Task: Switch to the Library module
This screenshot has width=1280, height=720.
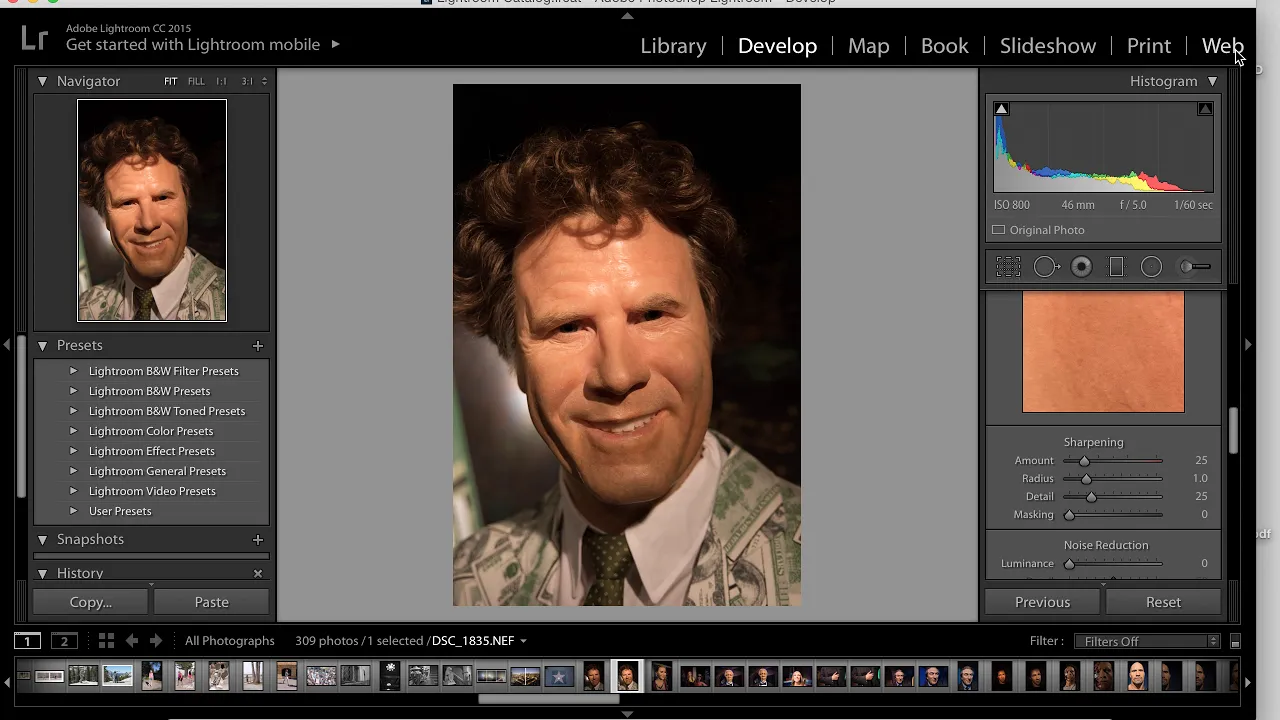Action: [x=673, y=46]
